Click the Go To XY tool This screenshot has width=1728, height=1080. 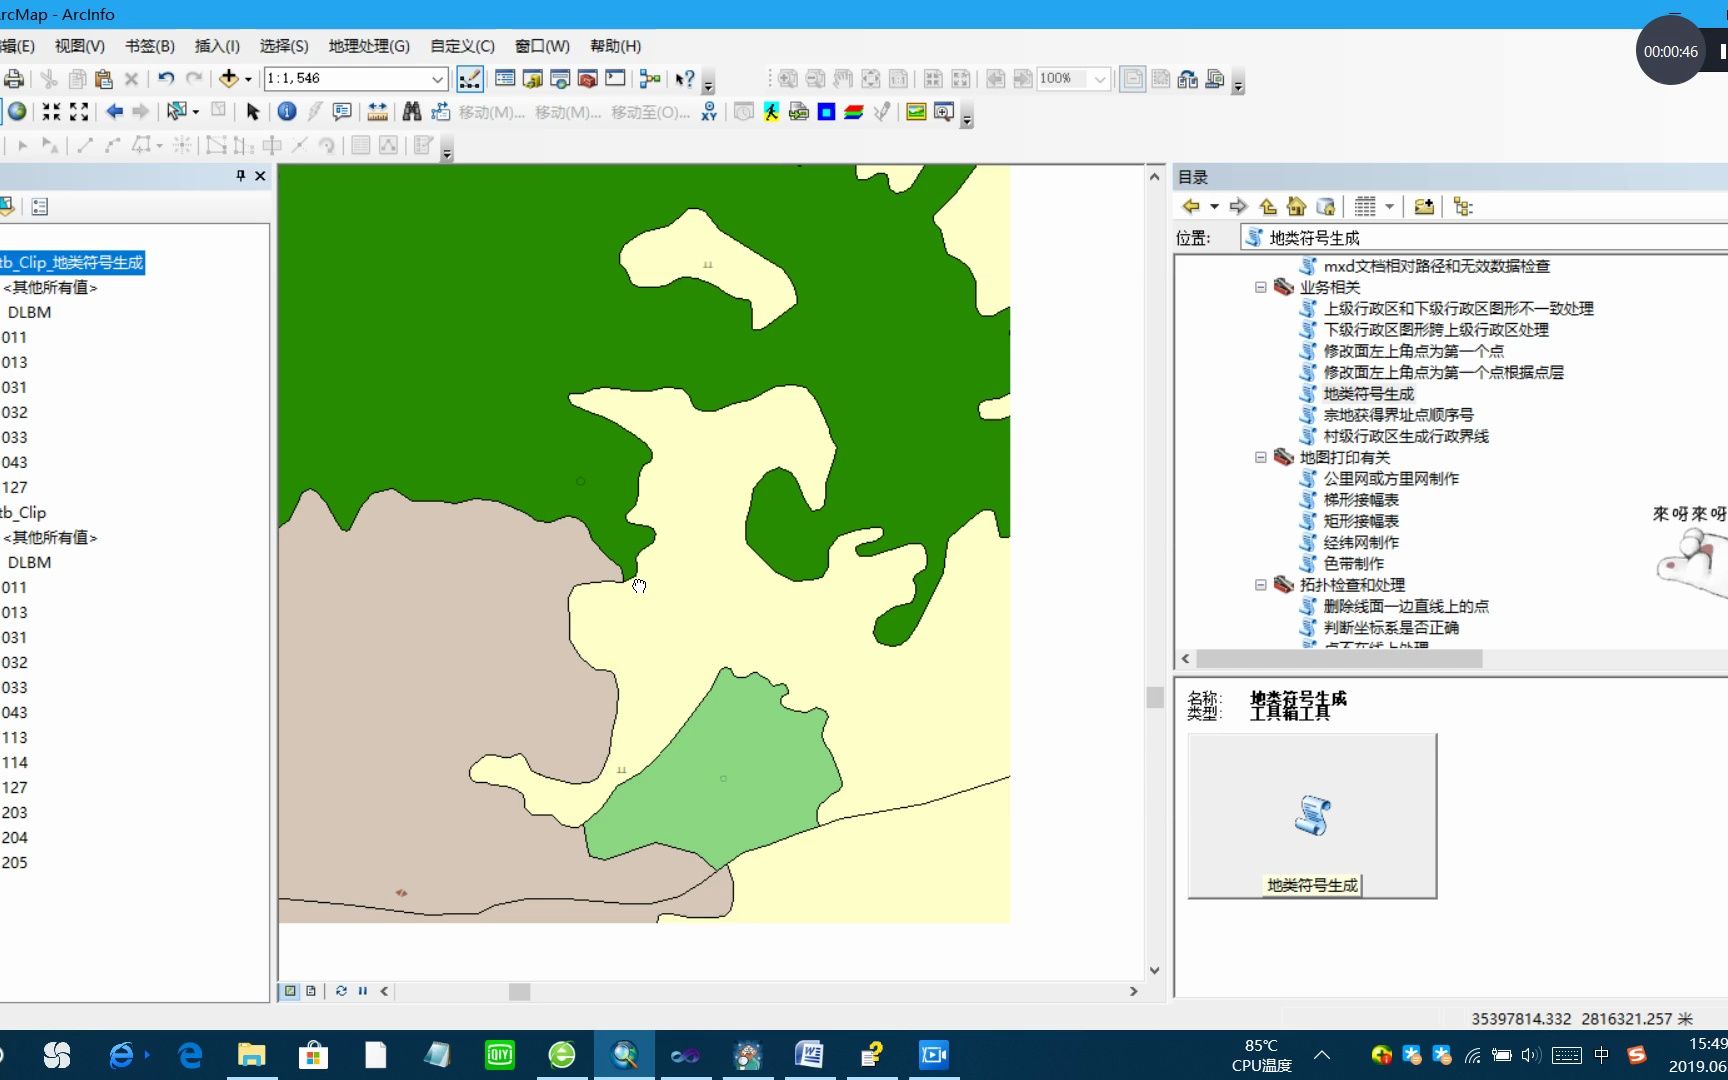click(x=708, y=112)
